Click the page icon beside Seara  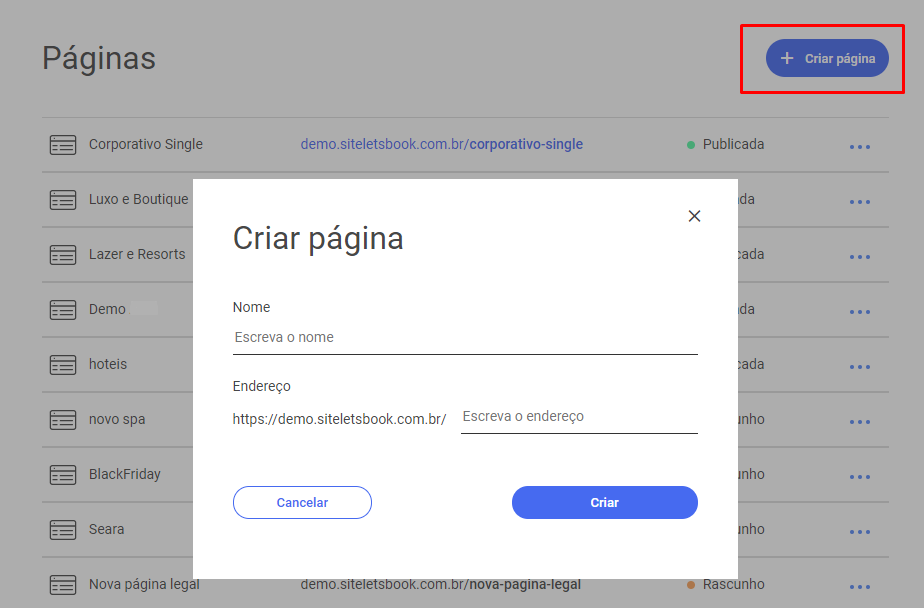pos(63,531)
